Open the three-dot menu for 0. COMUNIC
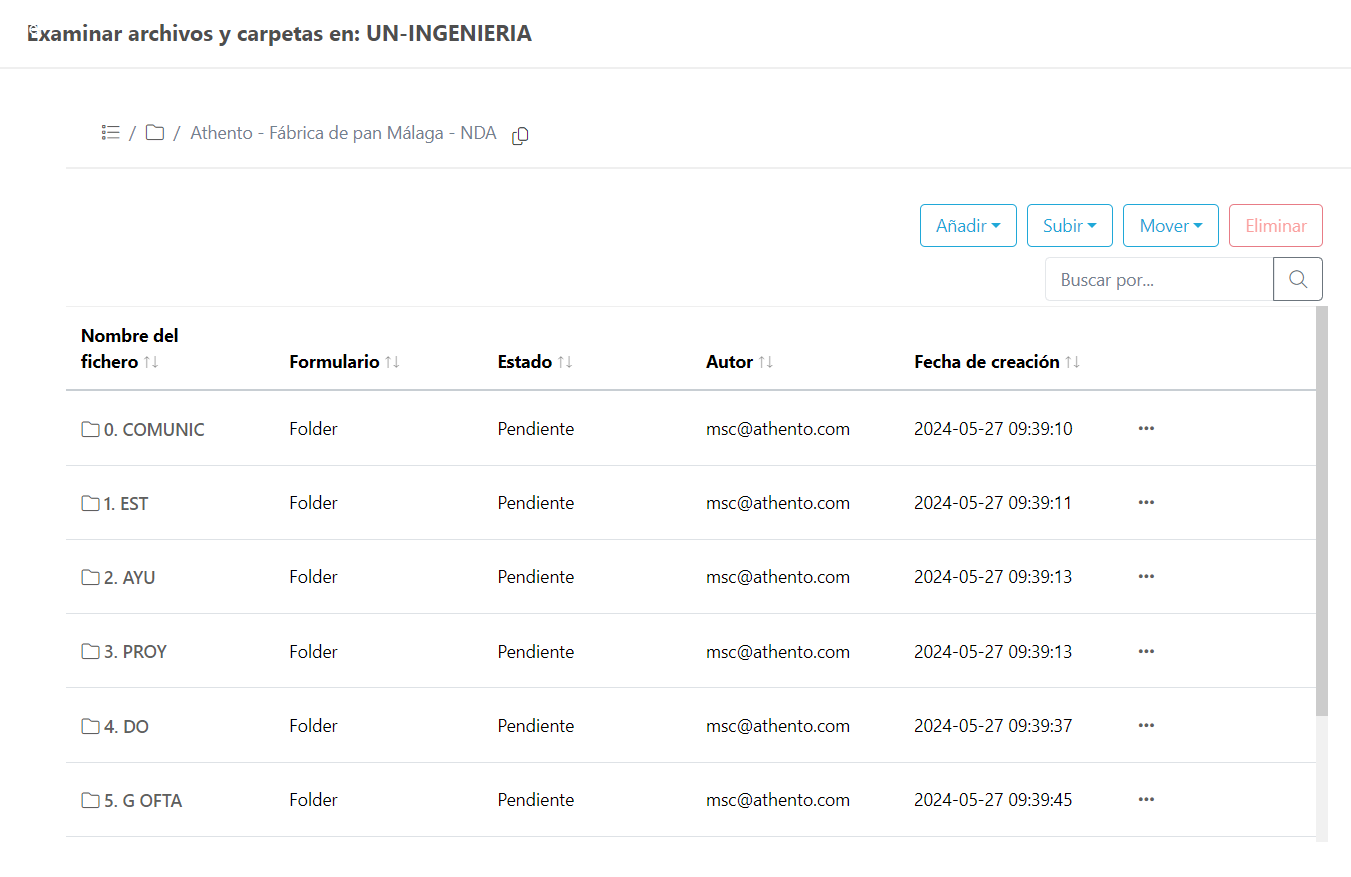Image resolution: width=1351 pixels, height=877 pixels. [x=1146, y=429]
